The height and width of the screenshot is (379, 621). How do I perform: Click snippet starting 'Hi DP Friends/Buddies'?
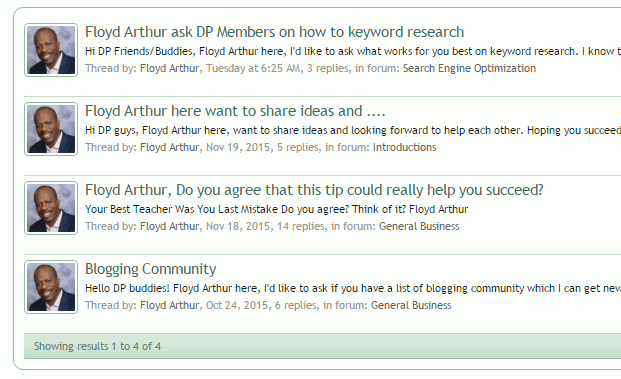[x=353, y=51]
